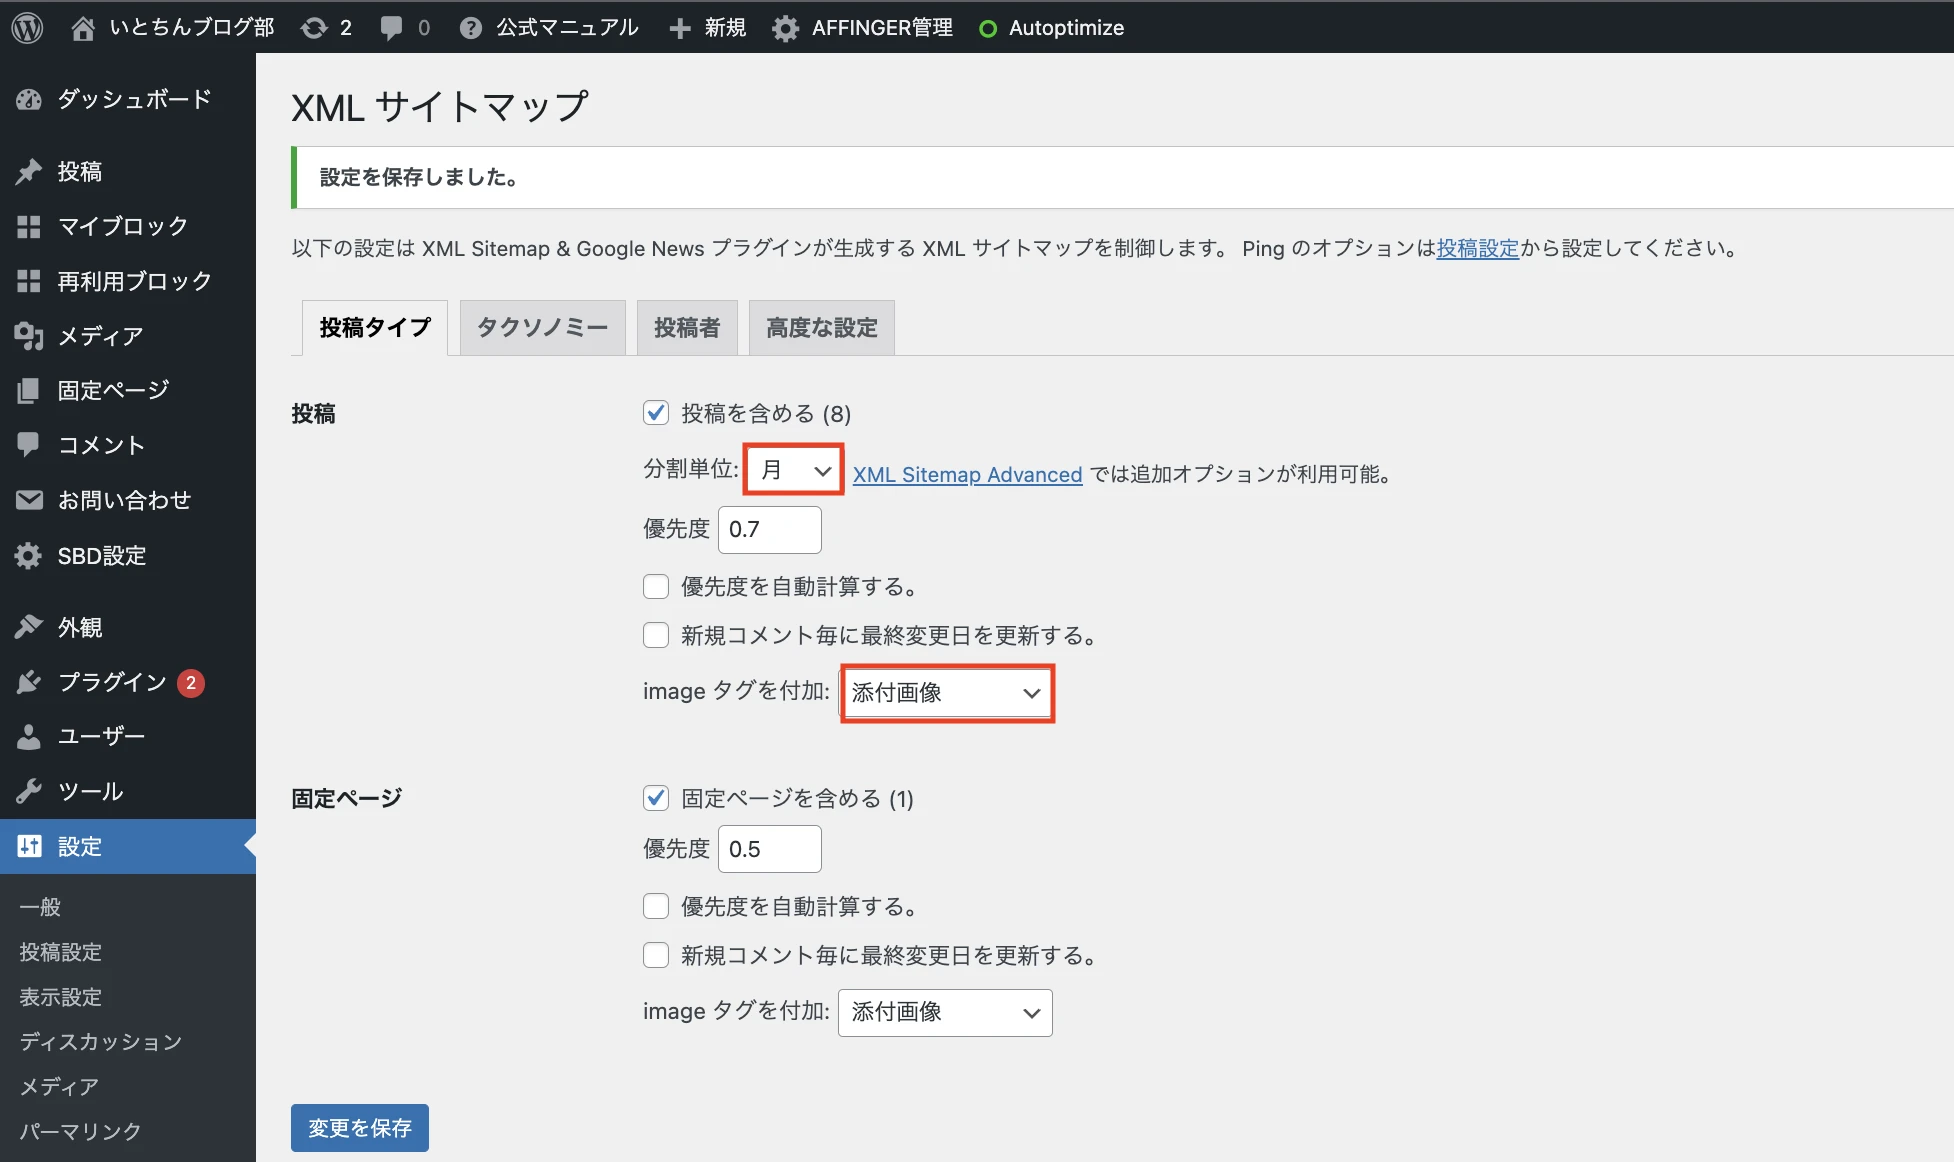Enable 優先度を自動計算する for 投稿
Screen dimensions: 1954x1162
[656, 586]
